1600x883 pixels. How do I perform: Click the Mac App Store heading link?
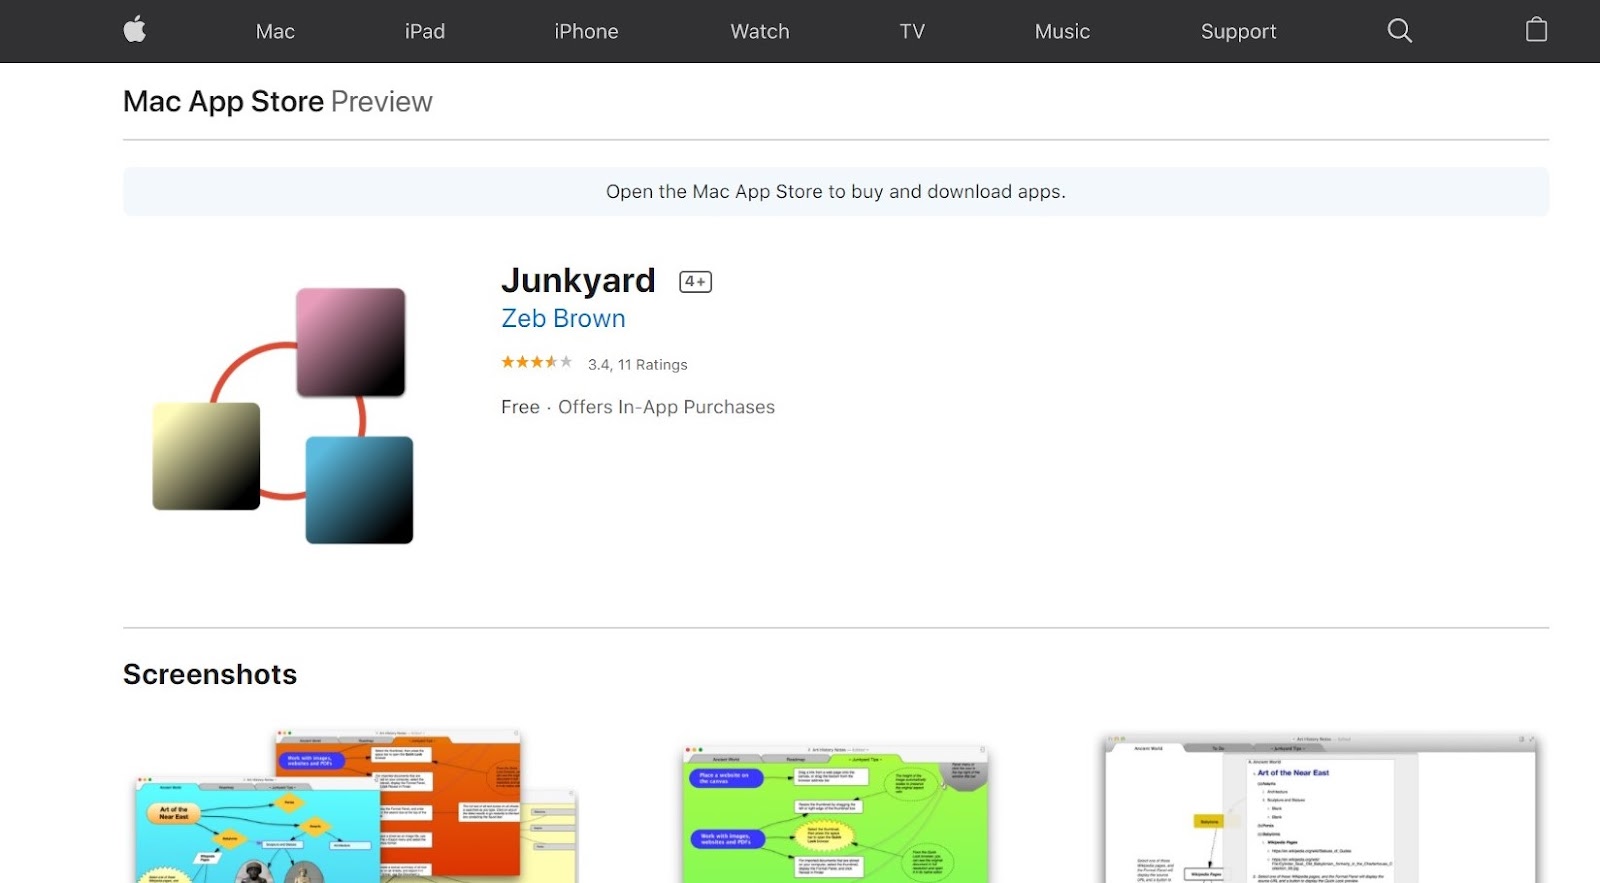point(223,101)
